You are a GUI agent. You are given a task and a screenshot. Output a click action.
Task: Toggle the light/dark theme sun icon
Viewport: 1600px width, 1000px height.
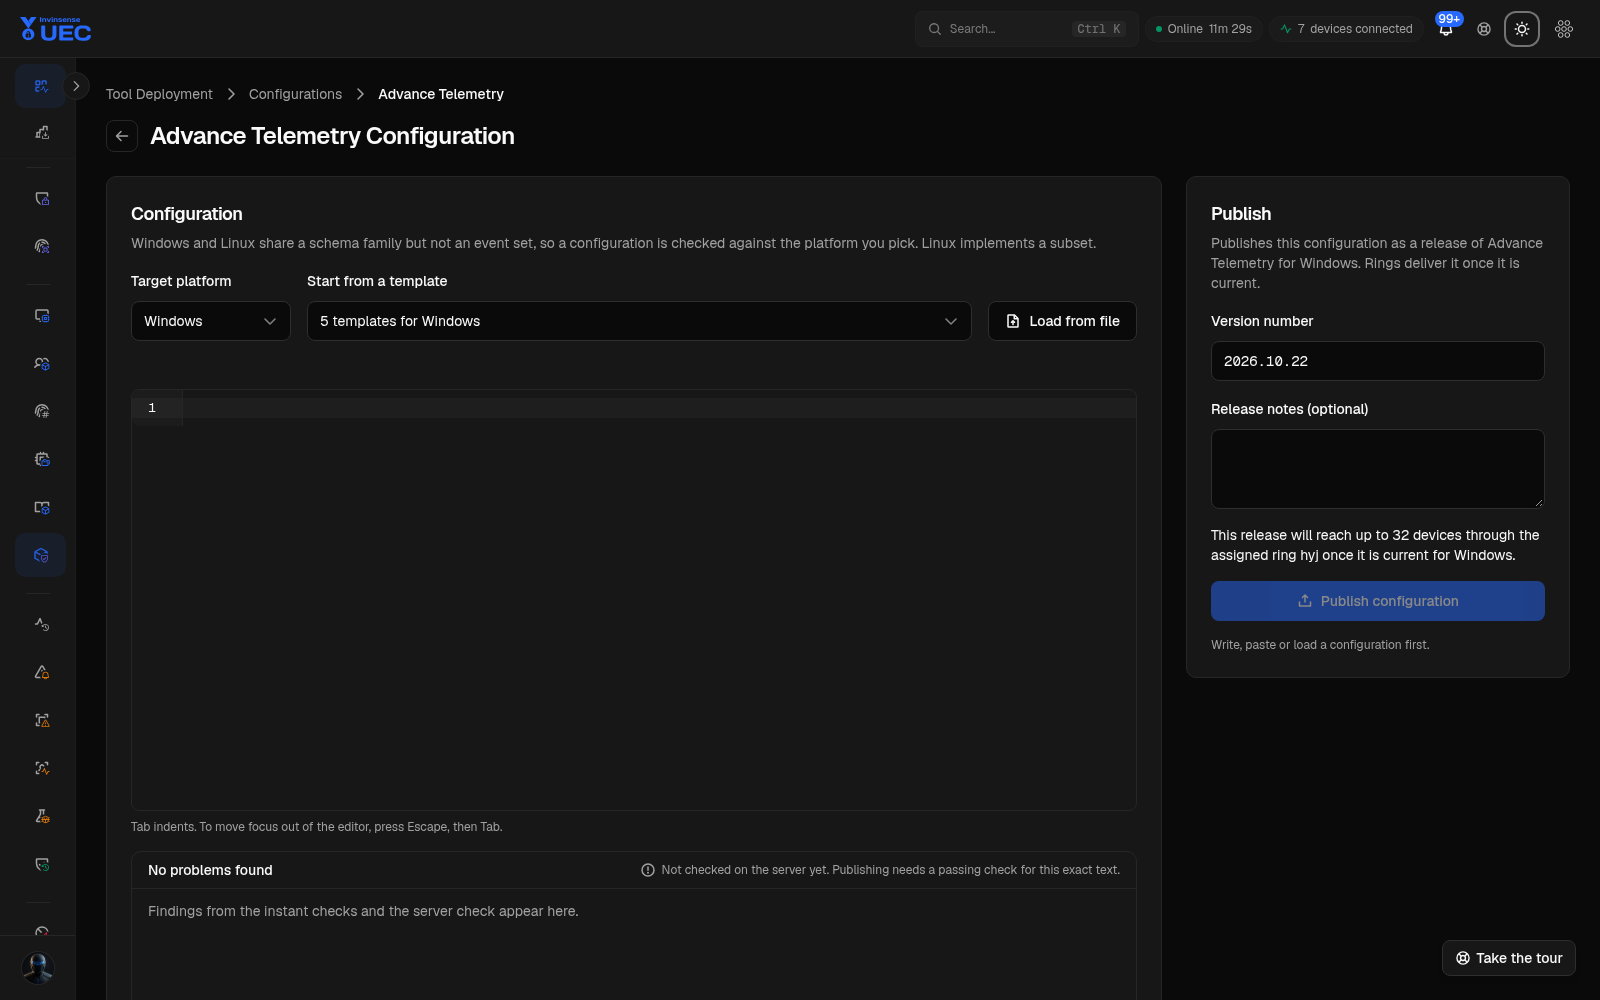click(1522, 29)
